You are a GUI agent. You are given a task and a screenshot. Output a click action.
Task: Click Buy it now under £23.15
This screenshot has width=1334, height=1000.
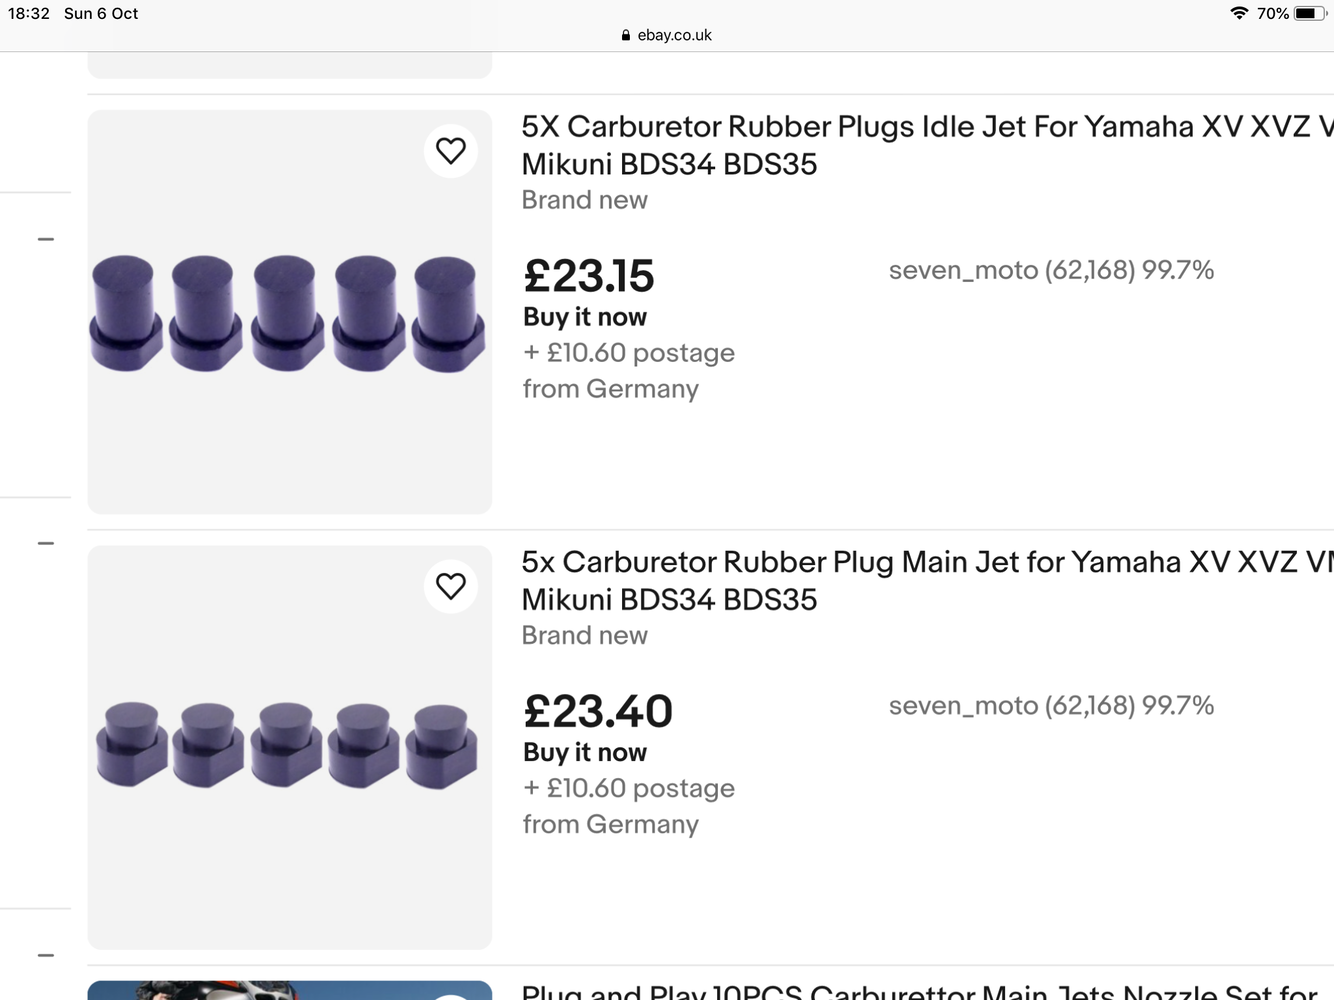[585, 317]
